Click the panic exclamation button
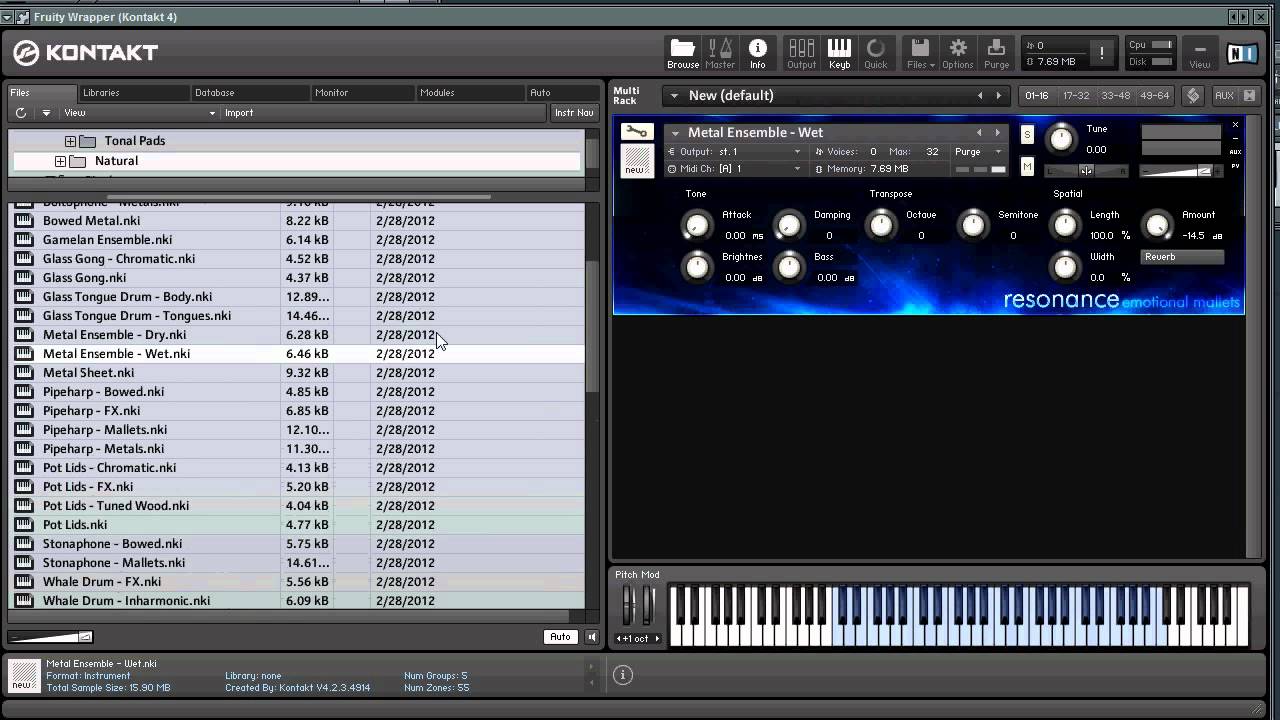Viewport: 1280px width, 720px height. coord(1102,54)
